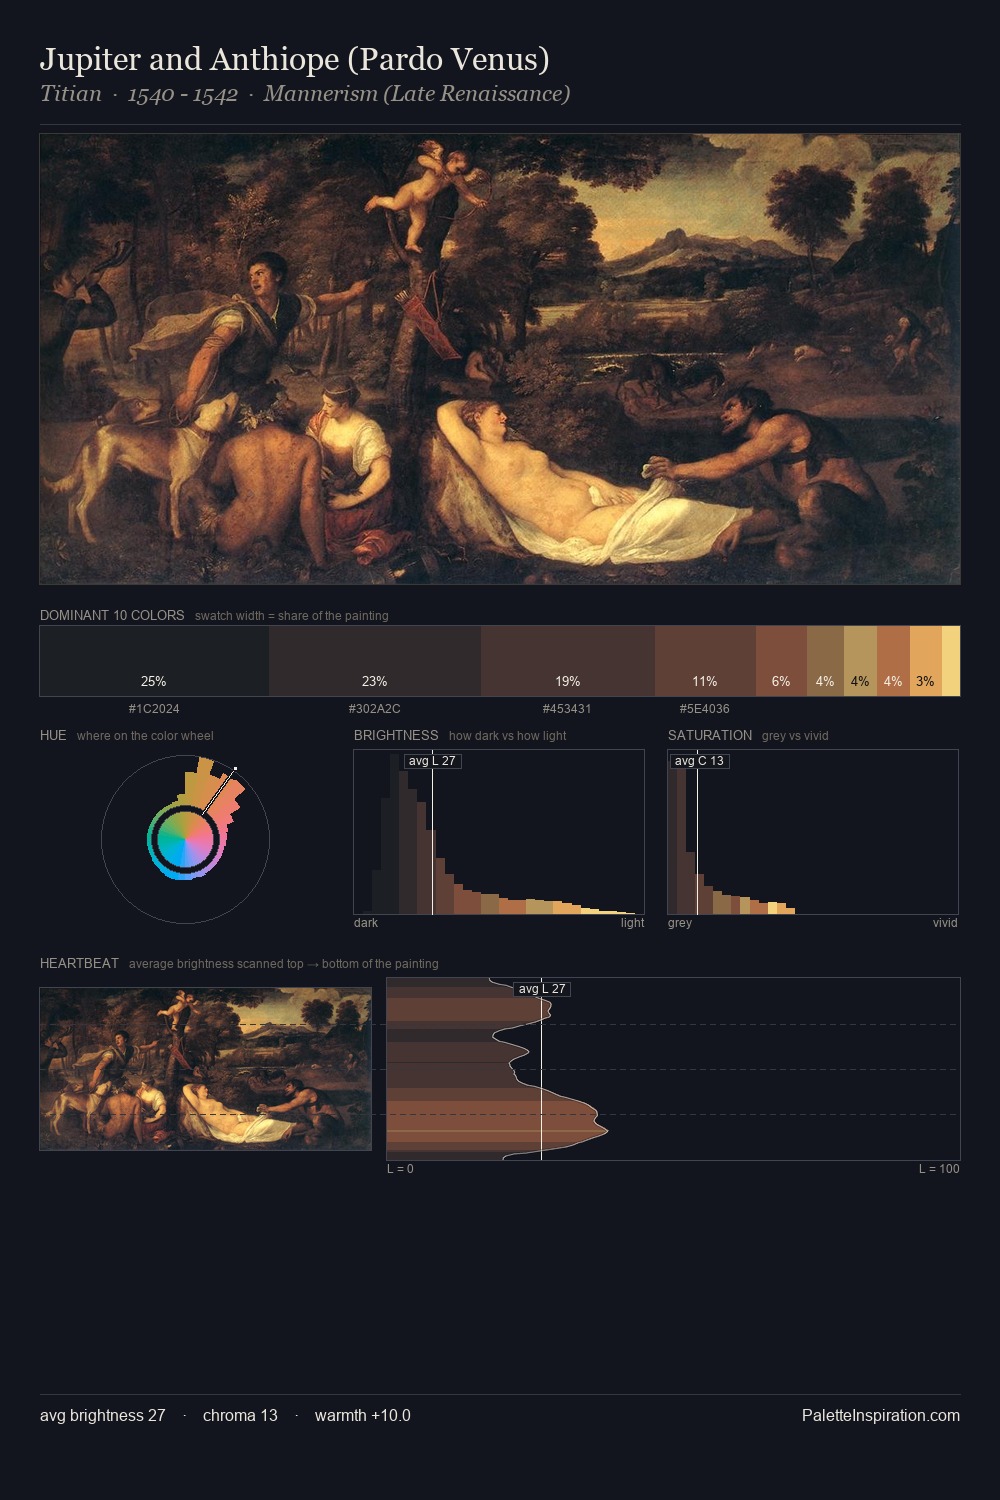Click the footer text avg brightness 27
The width and height of the screenshot is (1000, 1500).
point(103,1415)
